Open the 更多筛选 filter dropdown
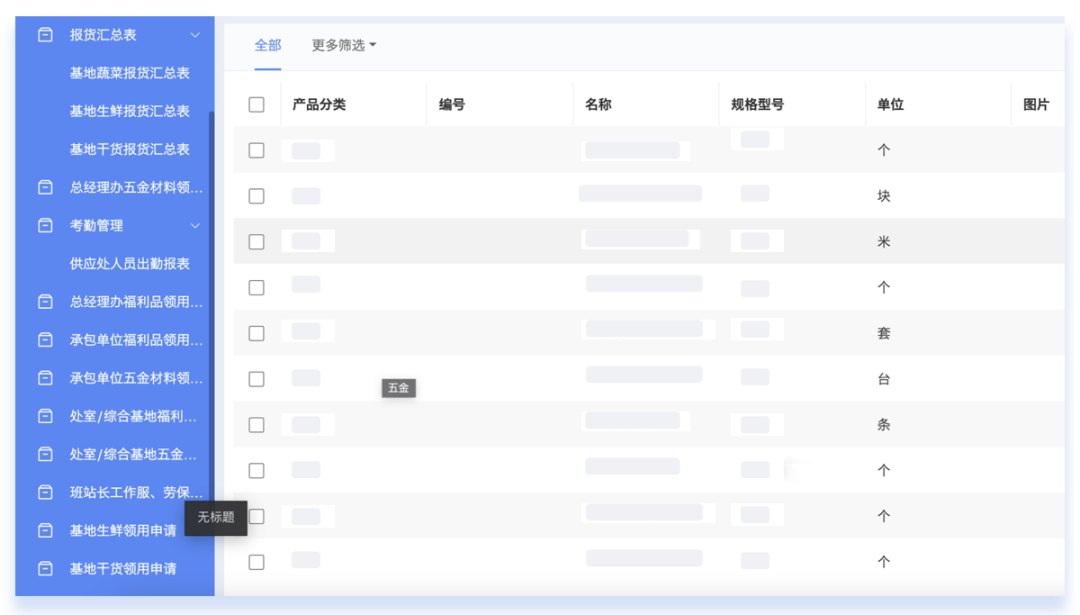 point(337,45)
